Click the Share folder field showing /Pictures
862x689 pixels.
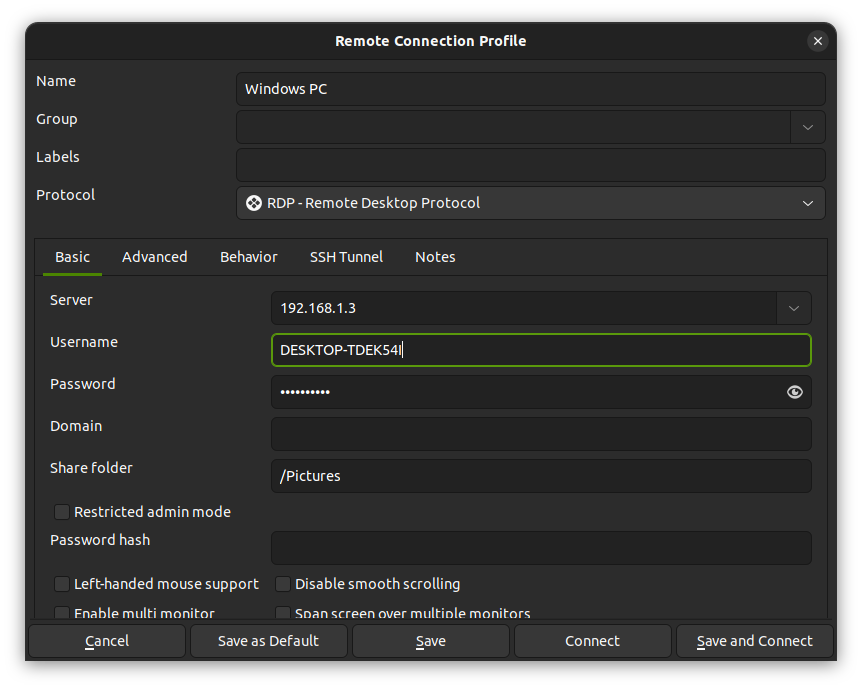pyautogui.click(x=541, y=476)
